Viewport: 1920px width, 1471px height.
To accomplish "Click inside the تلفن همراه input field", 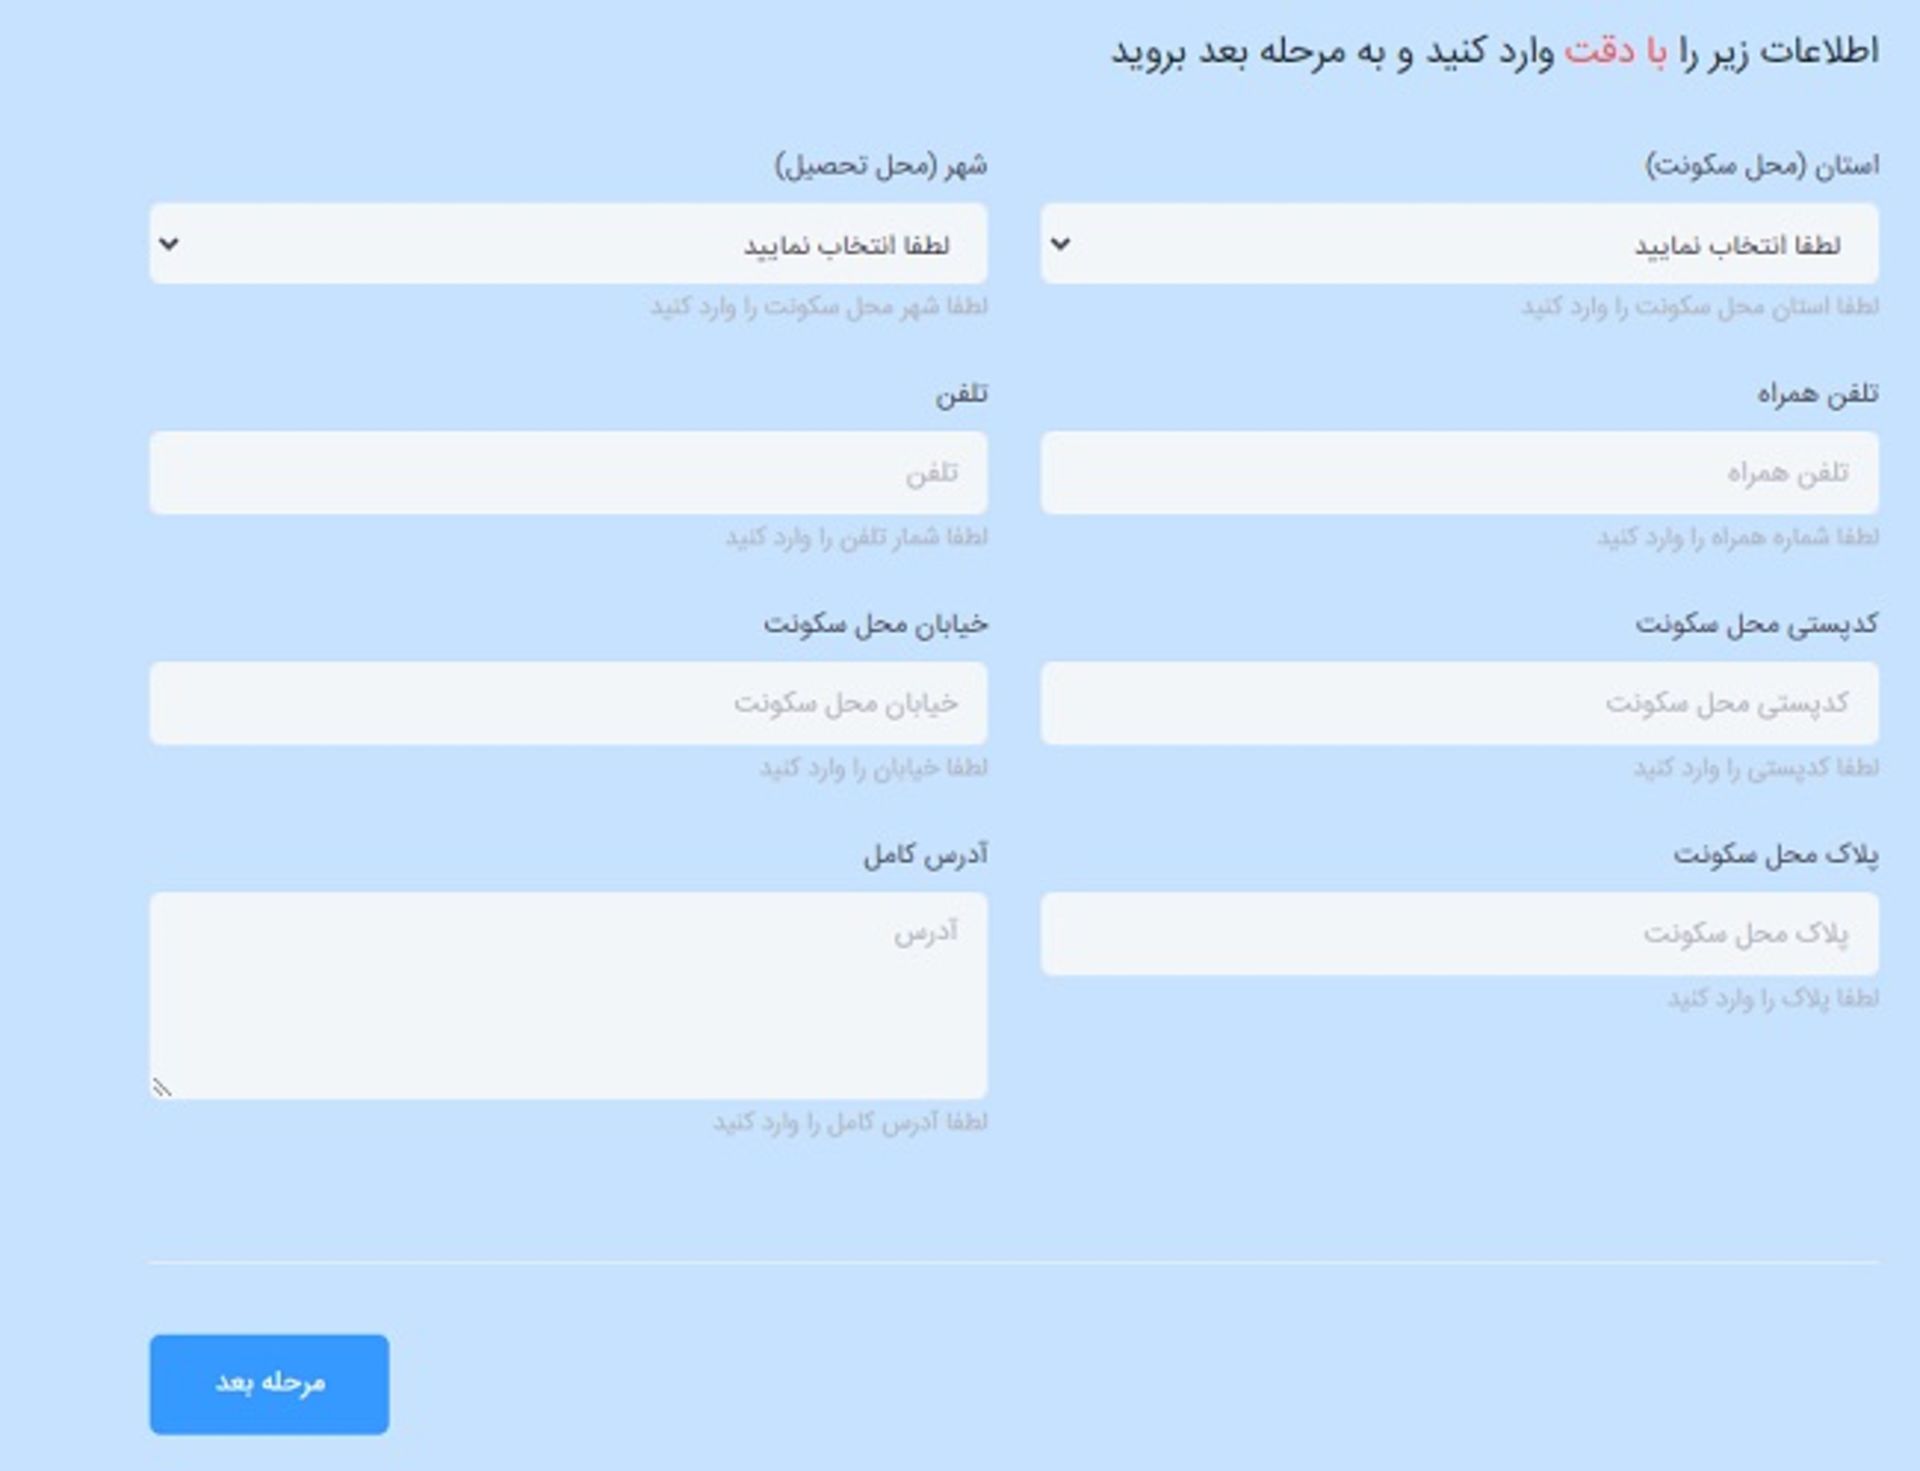I will (x=1460, y=473).
